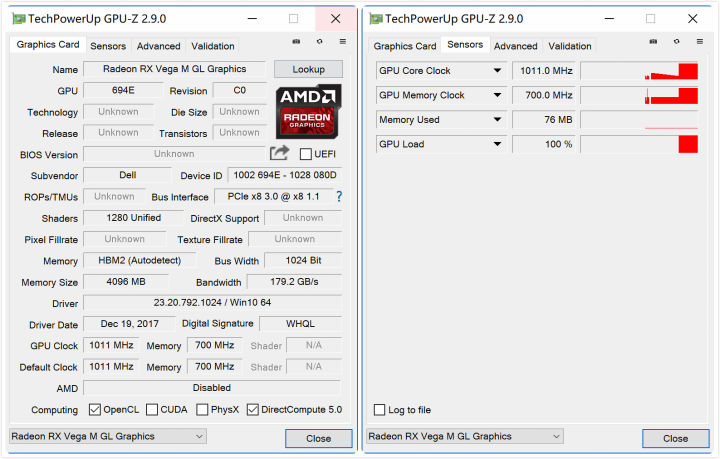Click the Revision field showing C0
720x459 pixels.
pyautogui.click(x=240, y=90)
